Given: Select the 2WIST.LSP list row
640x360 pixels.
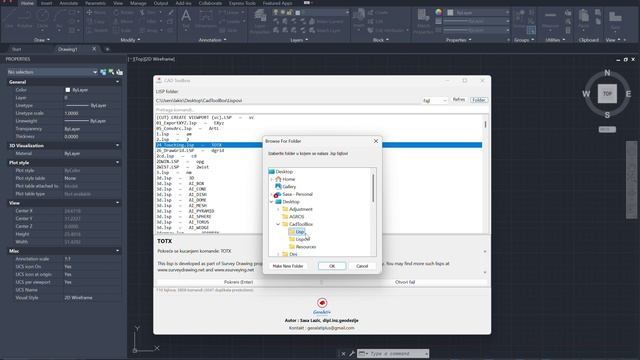Looking at the screenshot, I should click(x=318, y=167).
